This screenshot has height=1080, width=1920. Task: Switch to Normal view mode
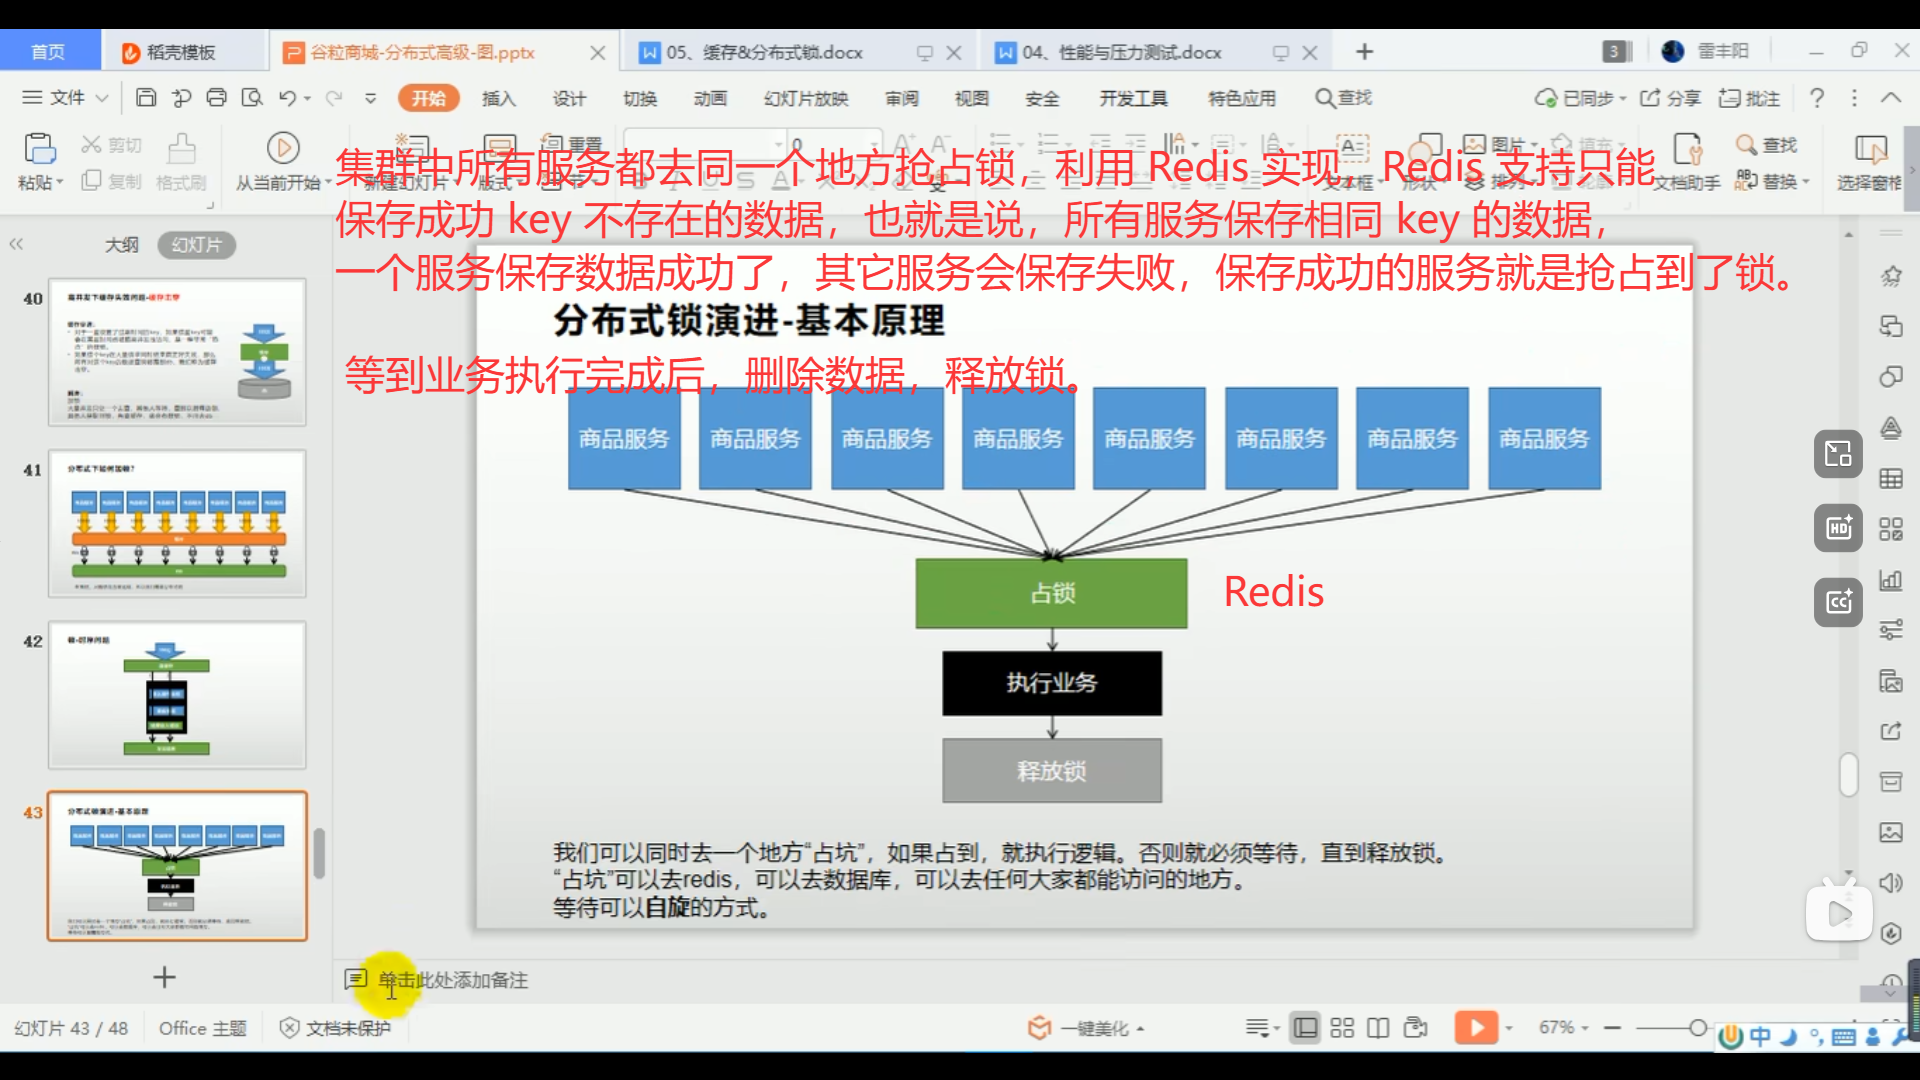pyautogui.click(x=1305, y=1028)
